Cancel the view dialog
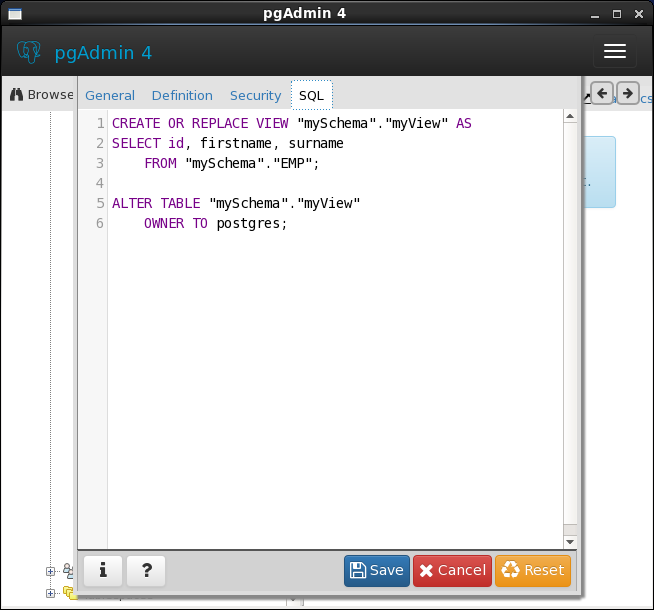 [x=452, y=570]
